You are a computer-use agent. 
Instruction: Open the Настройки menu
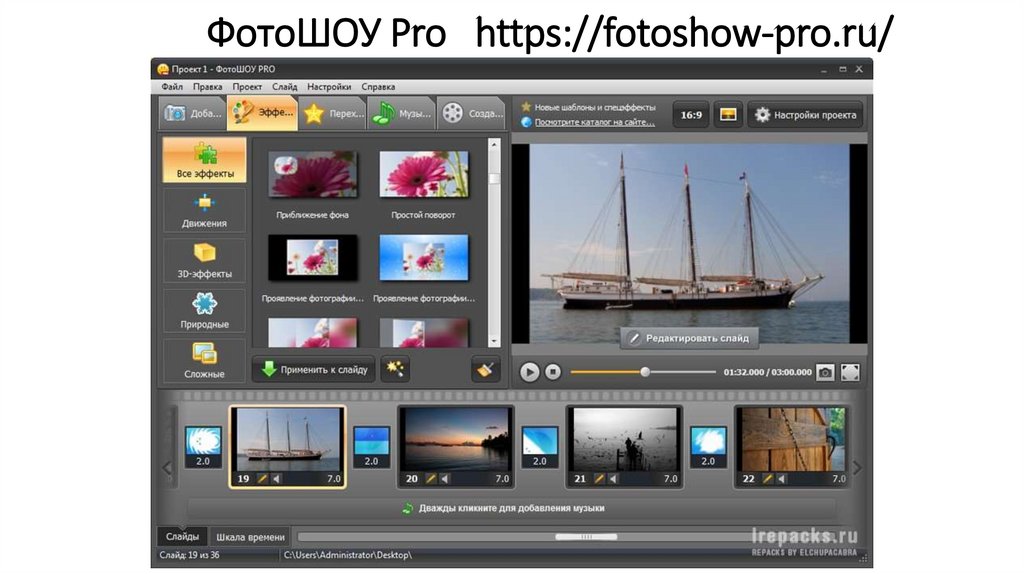[x=329, y=86]
